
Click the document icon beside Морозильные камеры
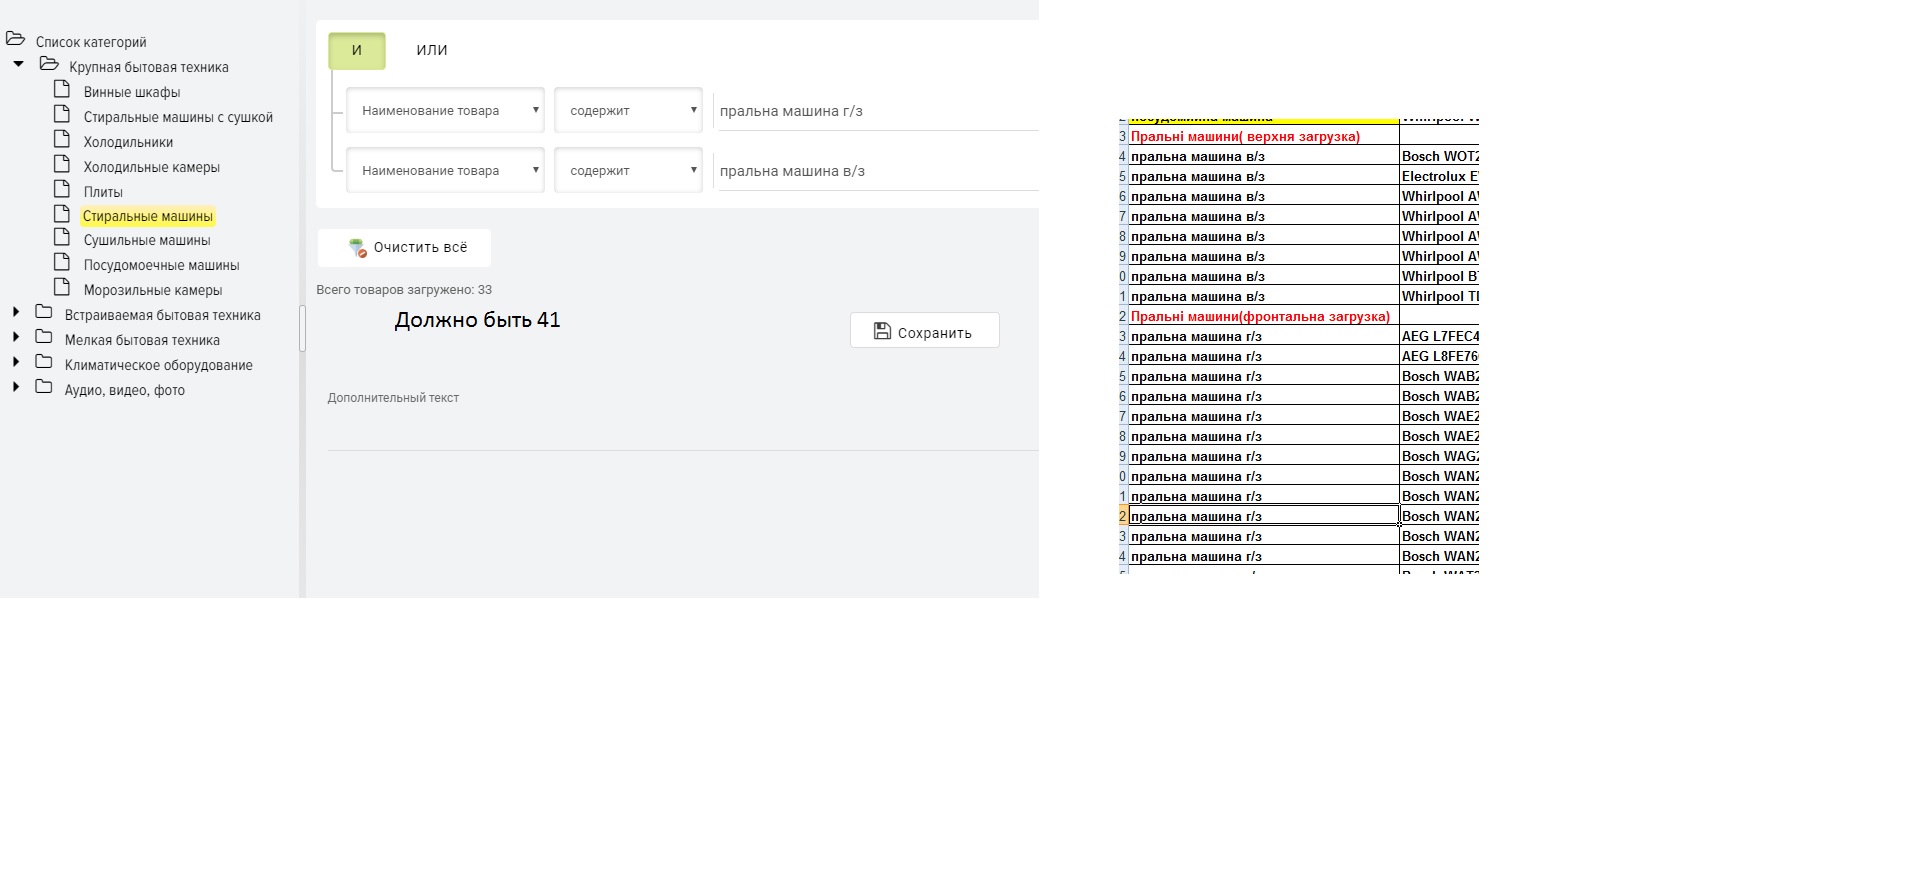[62, 287]
